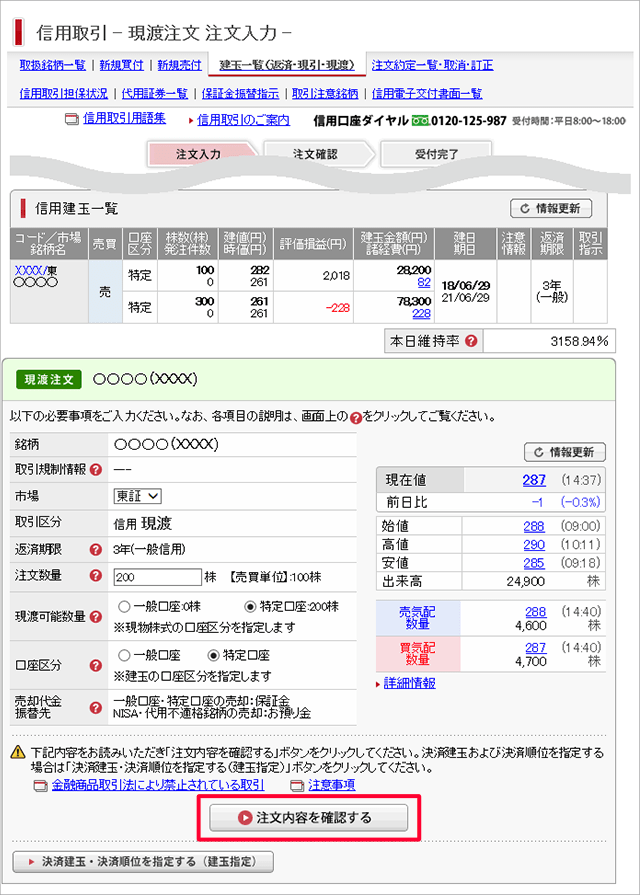
Task: Select 一般口座:0株 for deliverable quantity
Action: 125,606
